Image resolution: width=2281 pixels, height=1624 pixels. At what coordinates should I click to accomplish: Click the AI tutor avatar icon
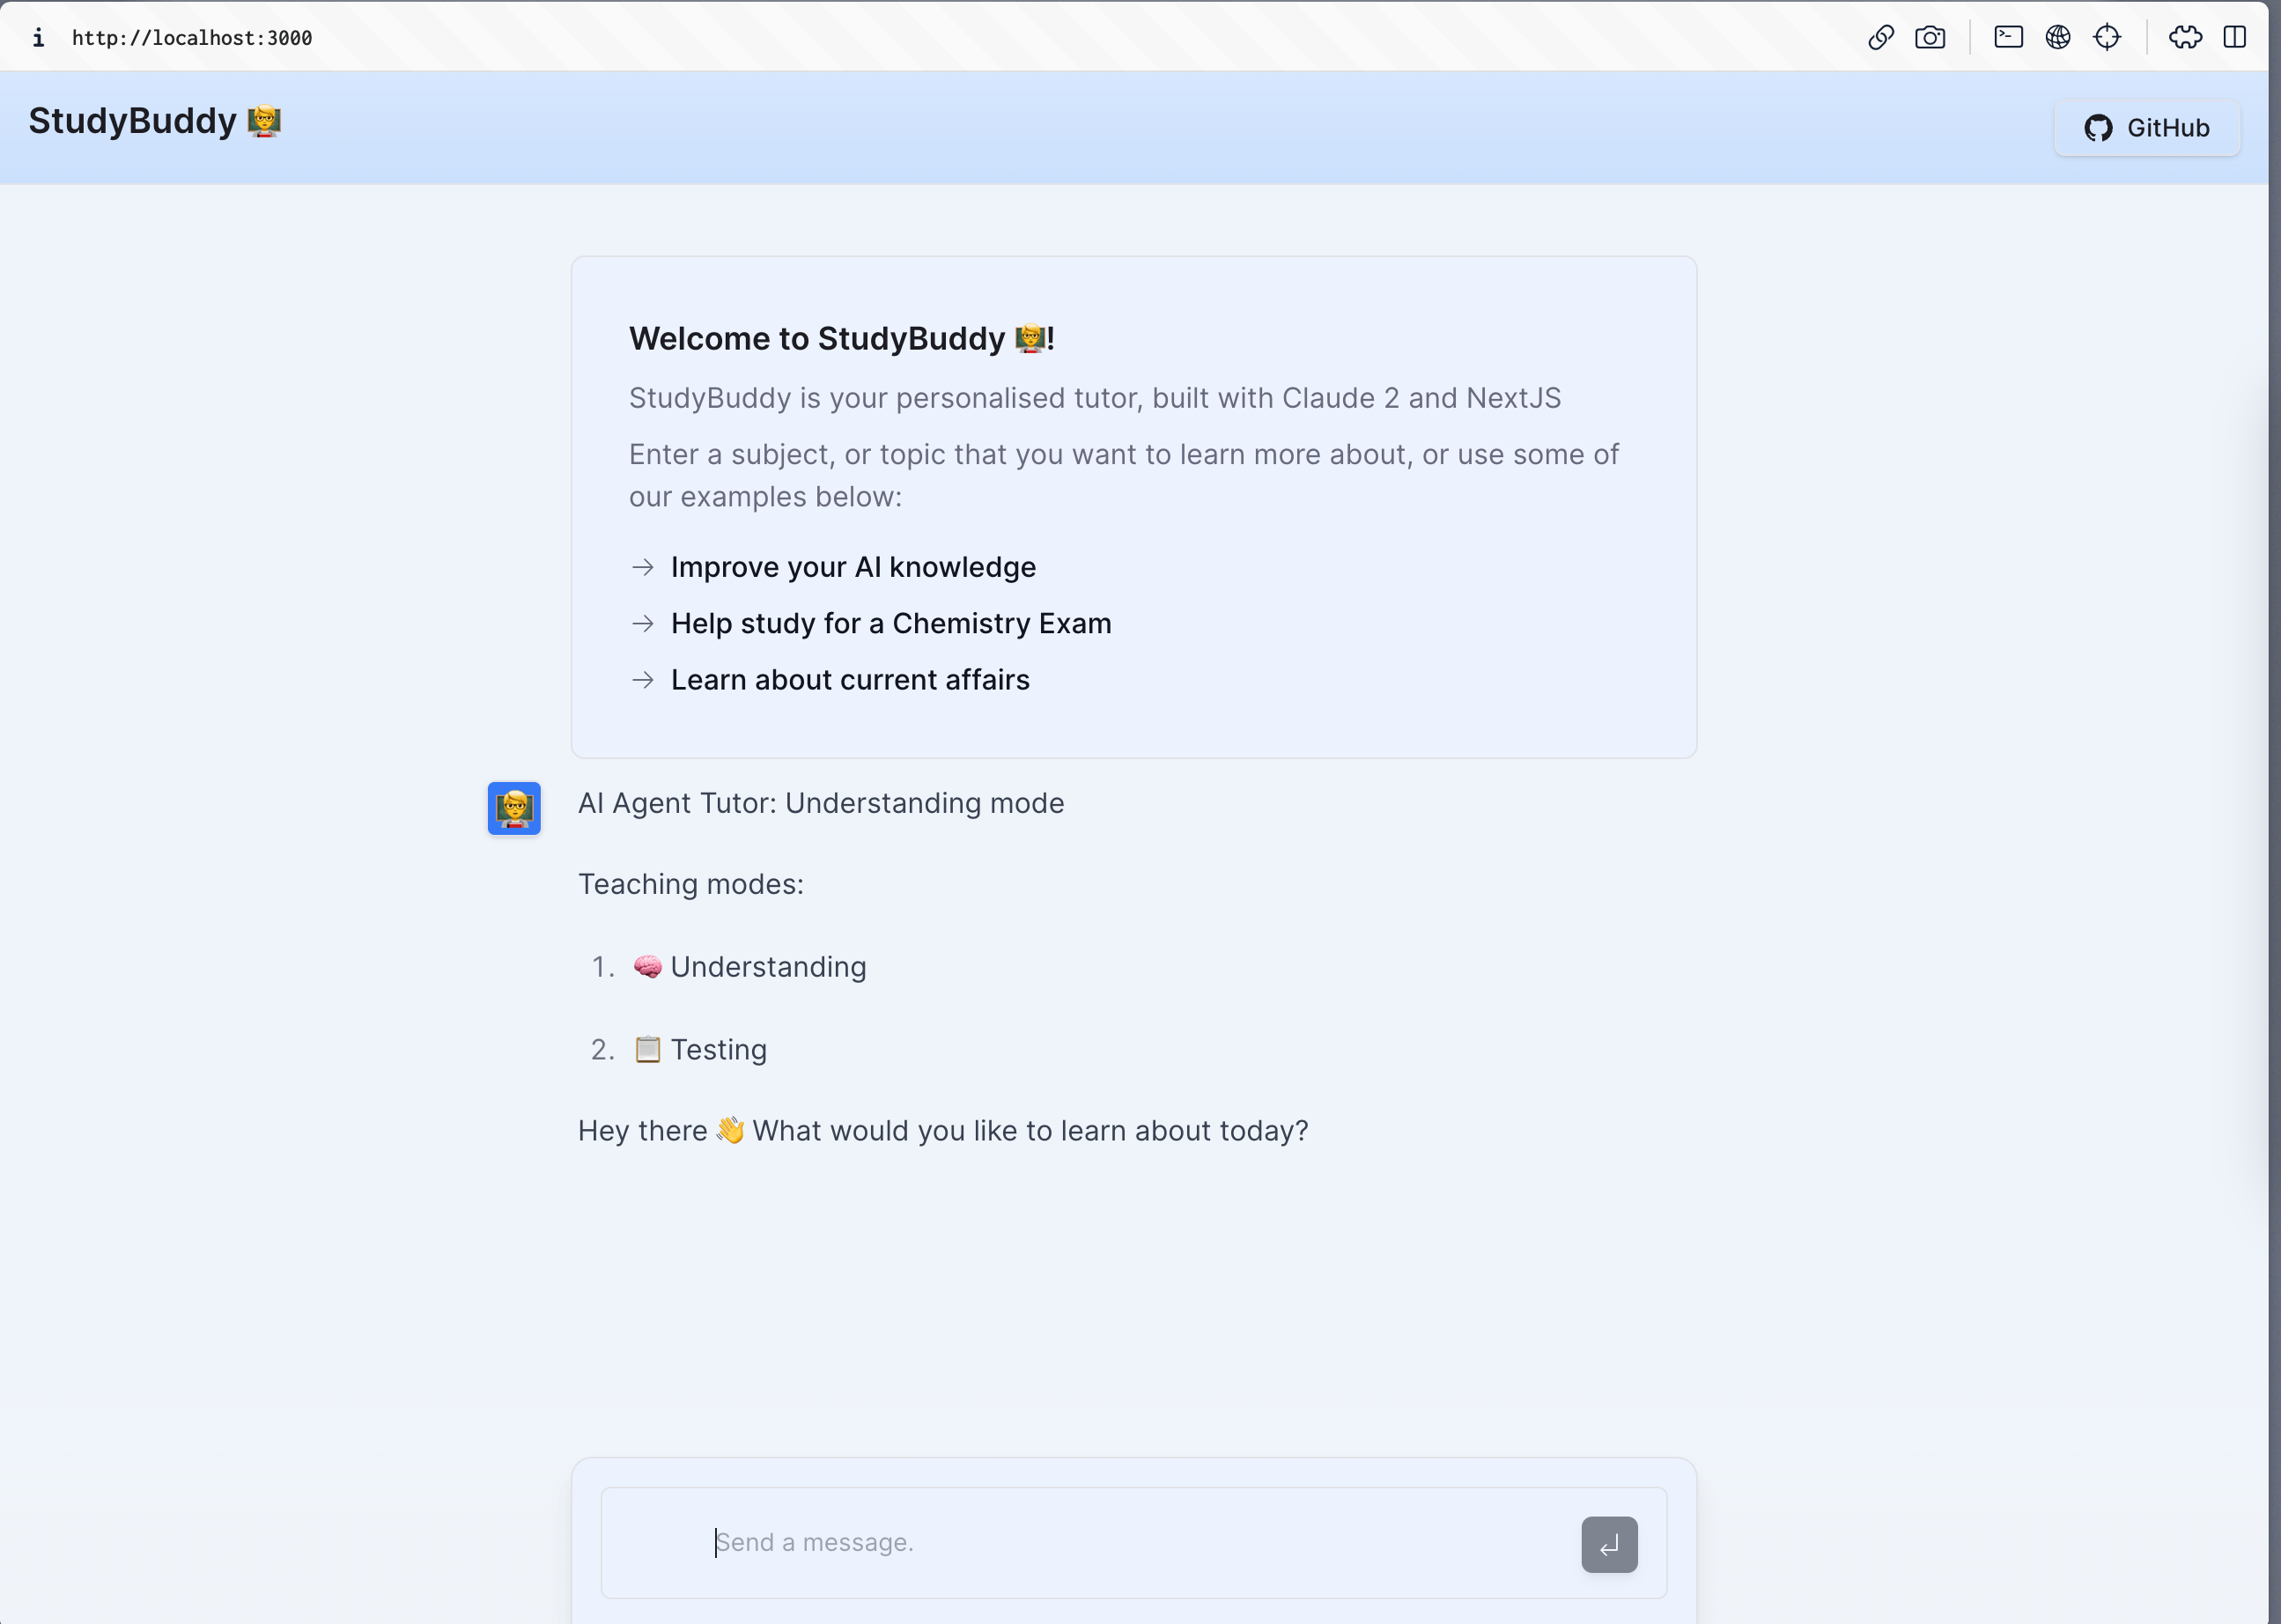514,808
